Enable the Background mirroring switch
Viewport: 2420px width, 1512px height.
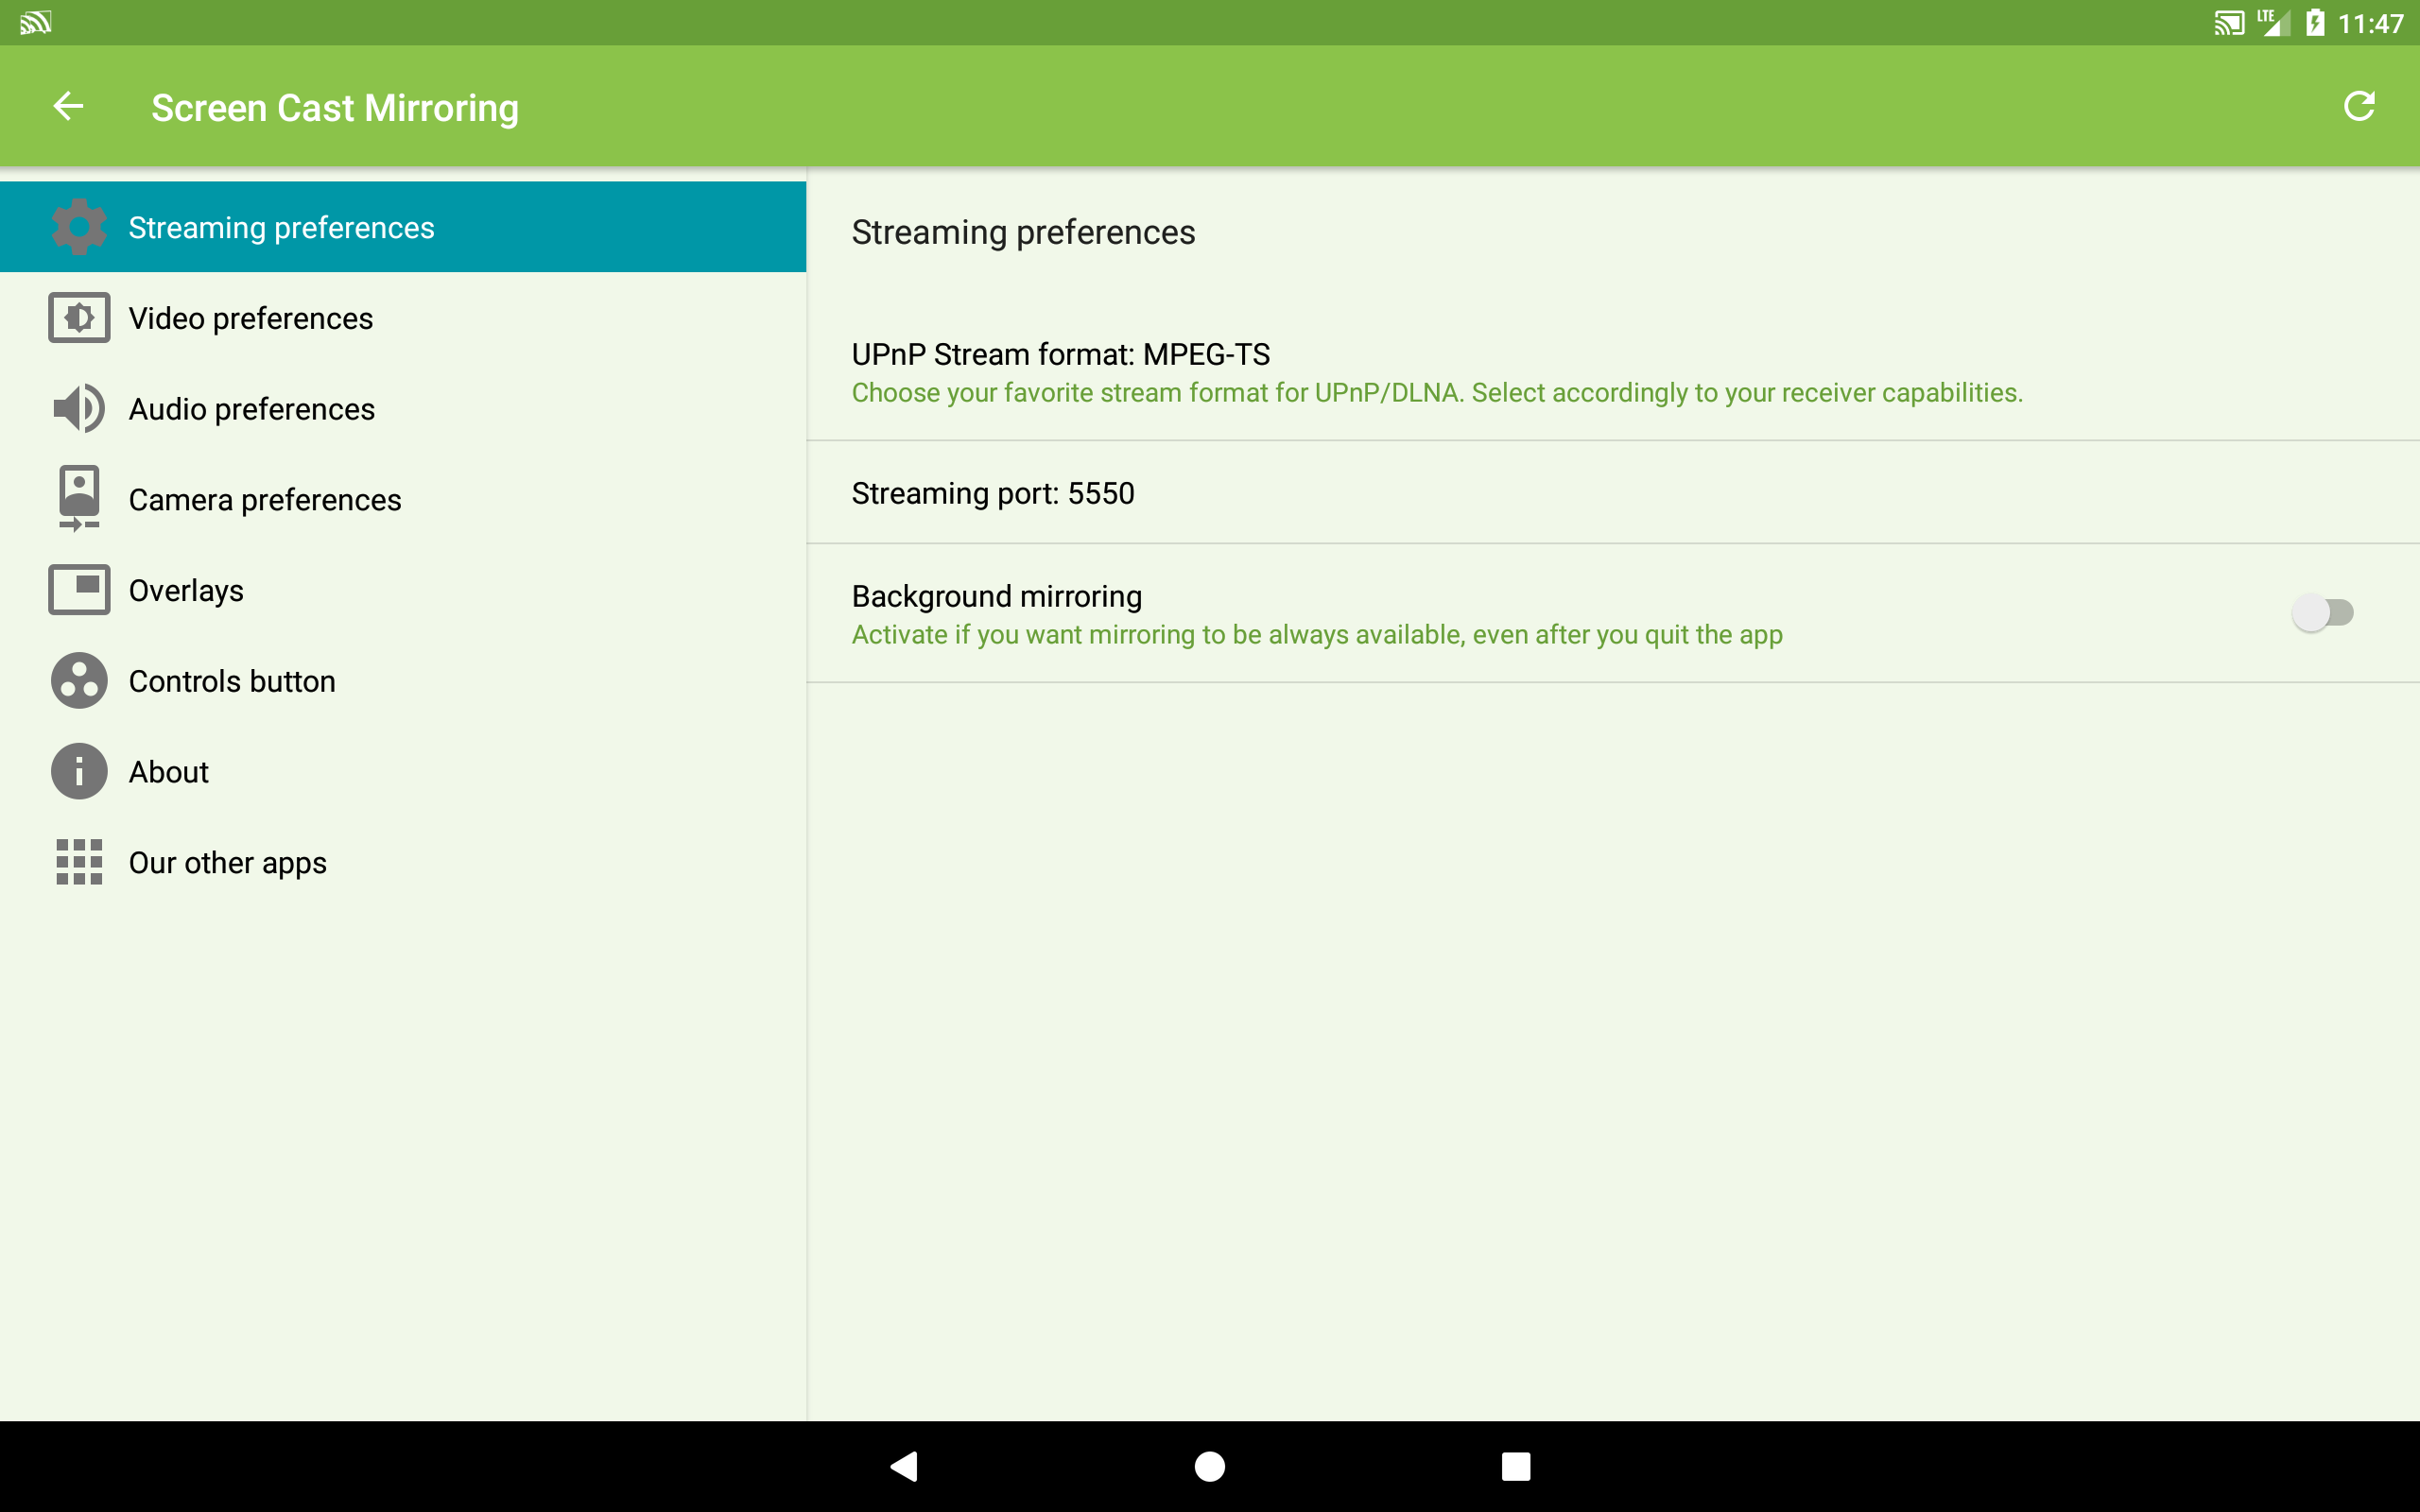coord(2322,612)
